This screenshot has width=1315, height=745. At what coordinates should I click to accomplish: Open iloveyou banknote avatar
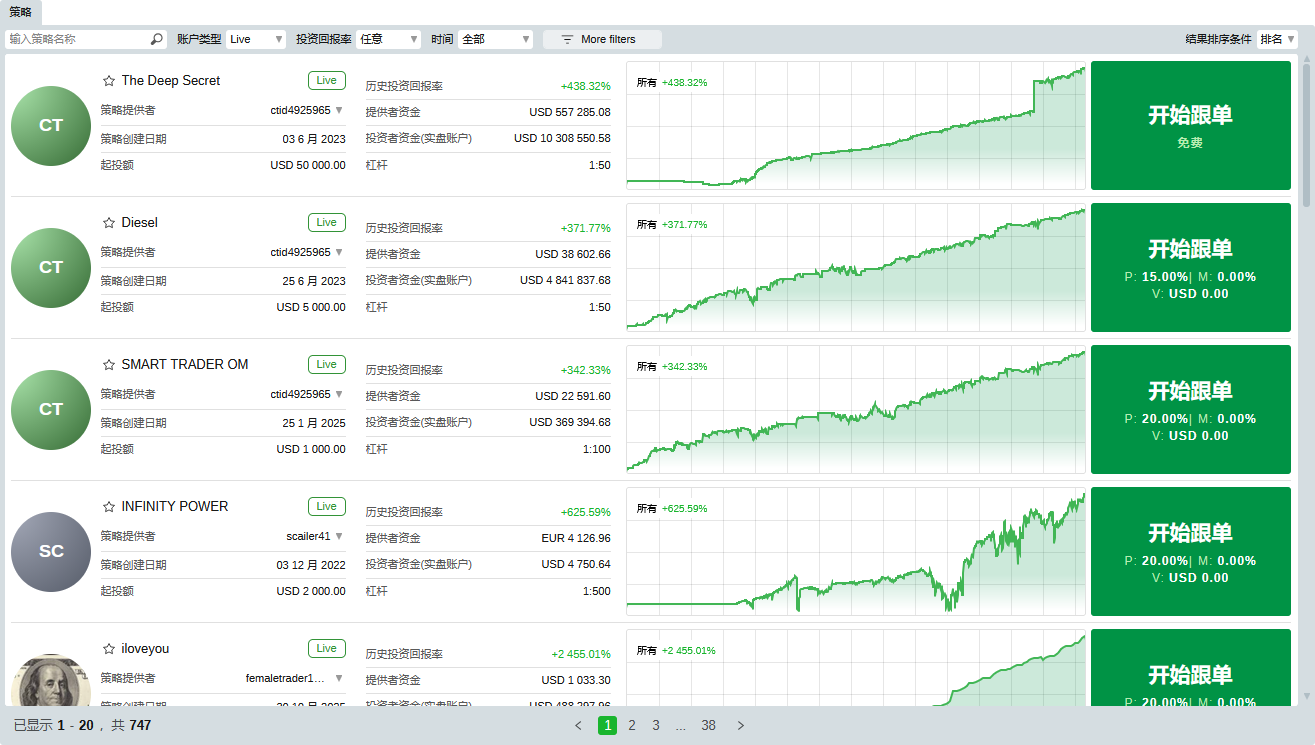pos(51,680)
